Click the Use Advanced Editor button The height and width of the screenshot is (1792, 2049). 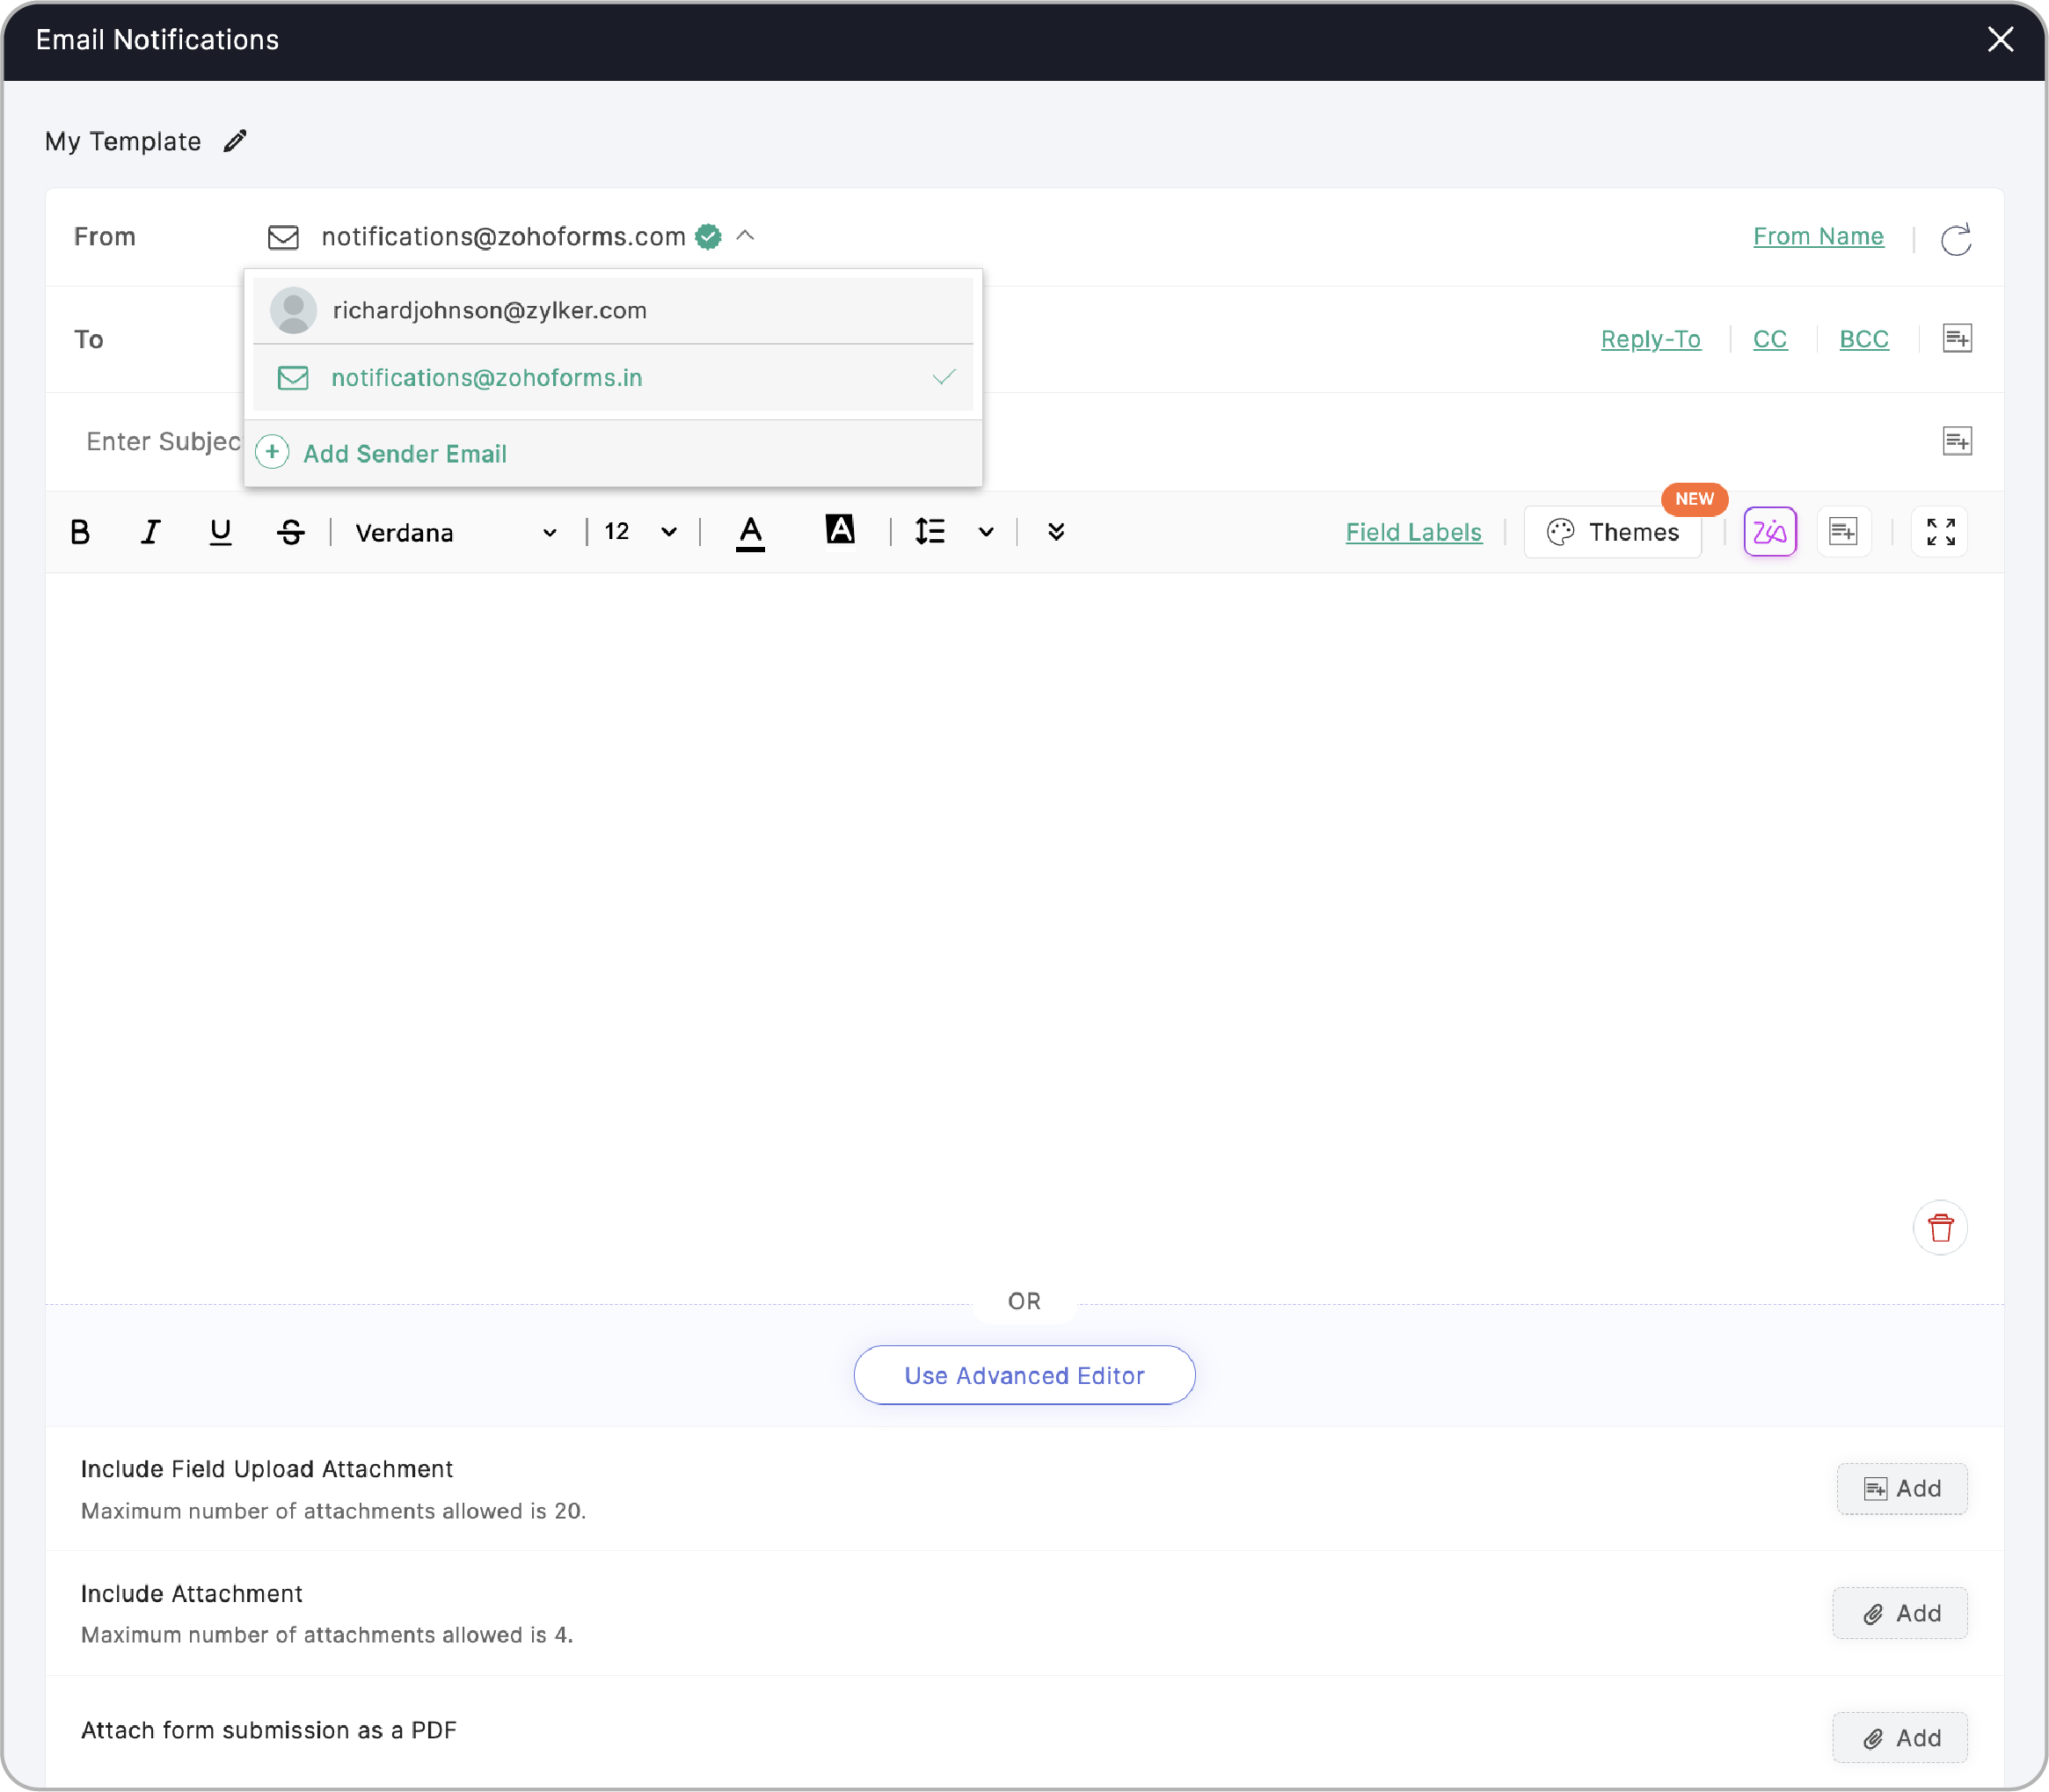pos(1024,1375)
